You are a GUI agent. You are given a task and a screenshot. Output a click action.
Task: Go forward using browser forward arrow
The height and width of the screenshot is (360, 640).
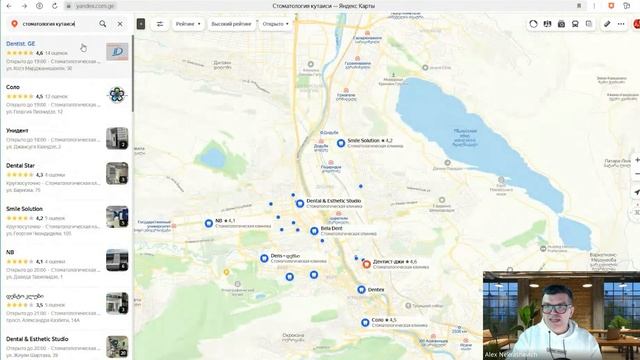click(x=24, y=6)
